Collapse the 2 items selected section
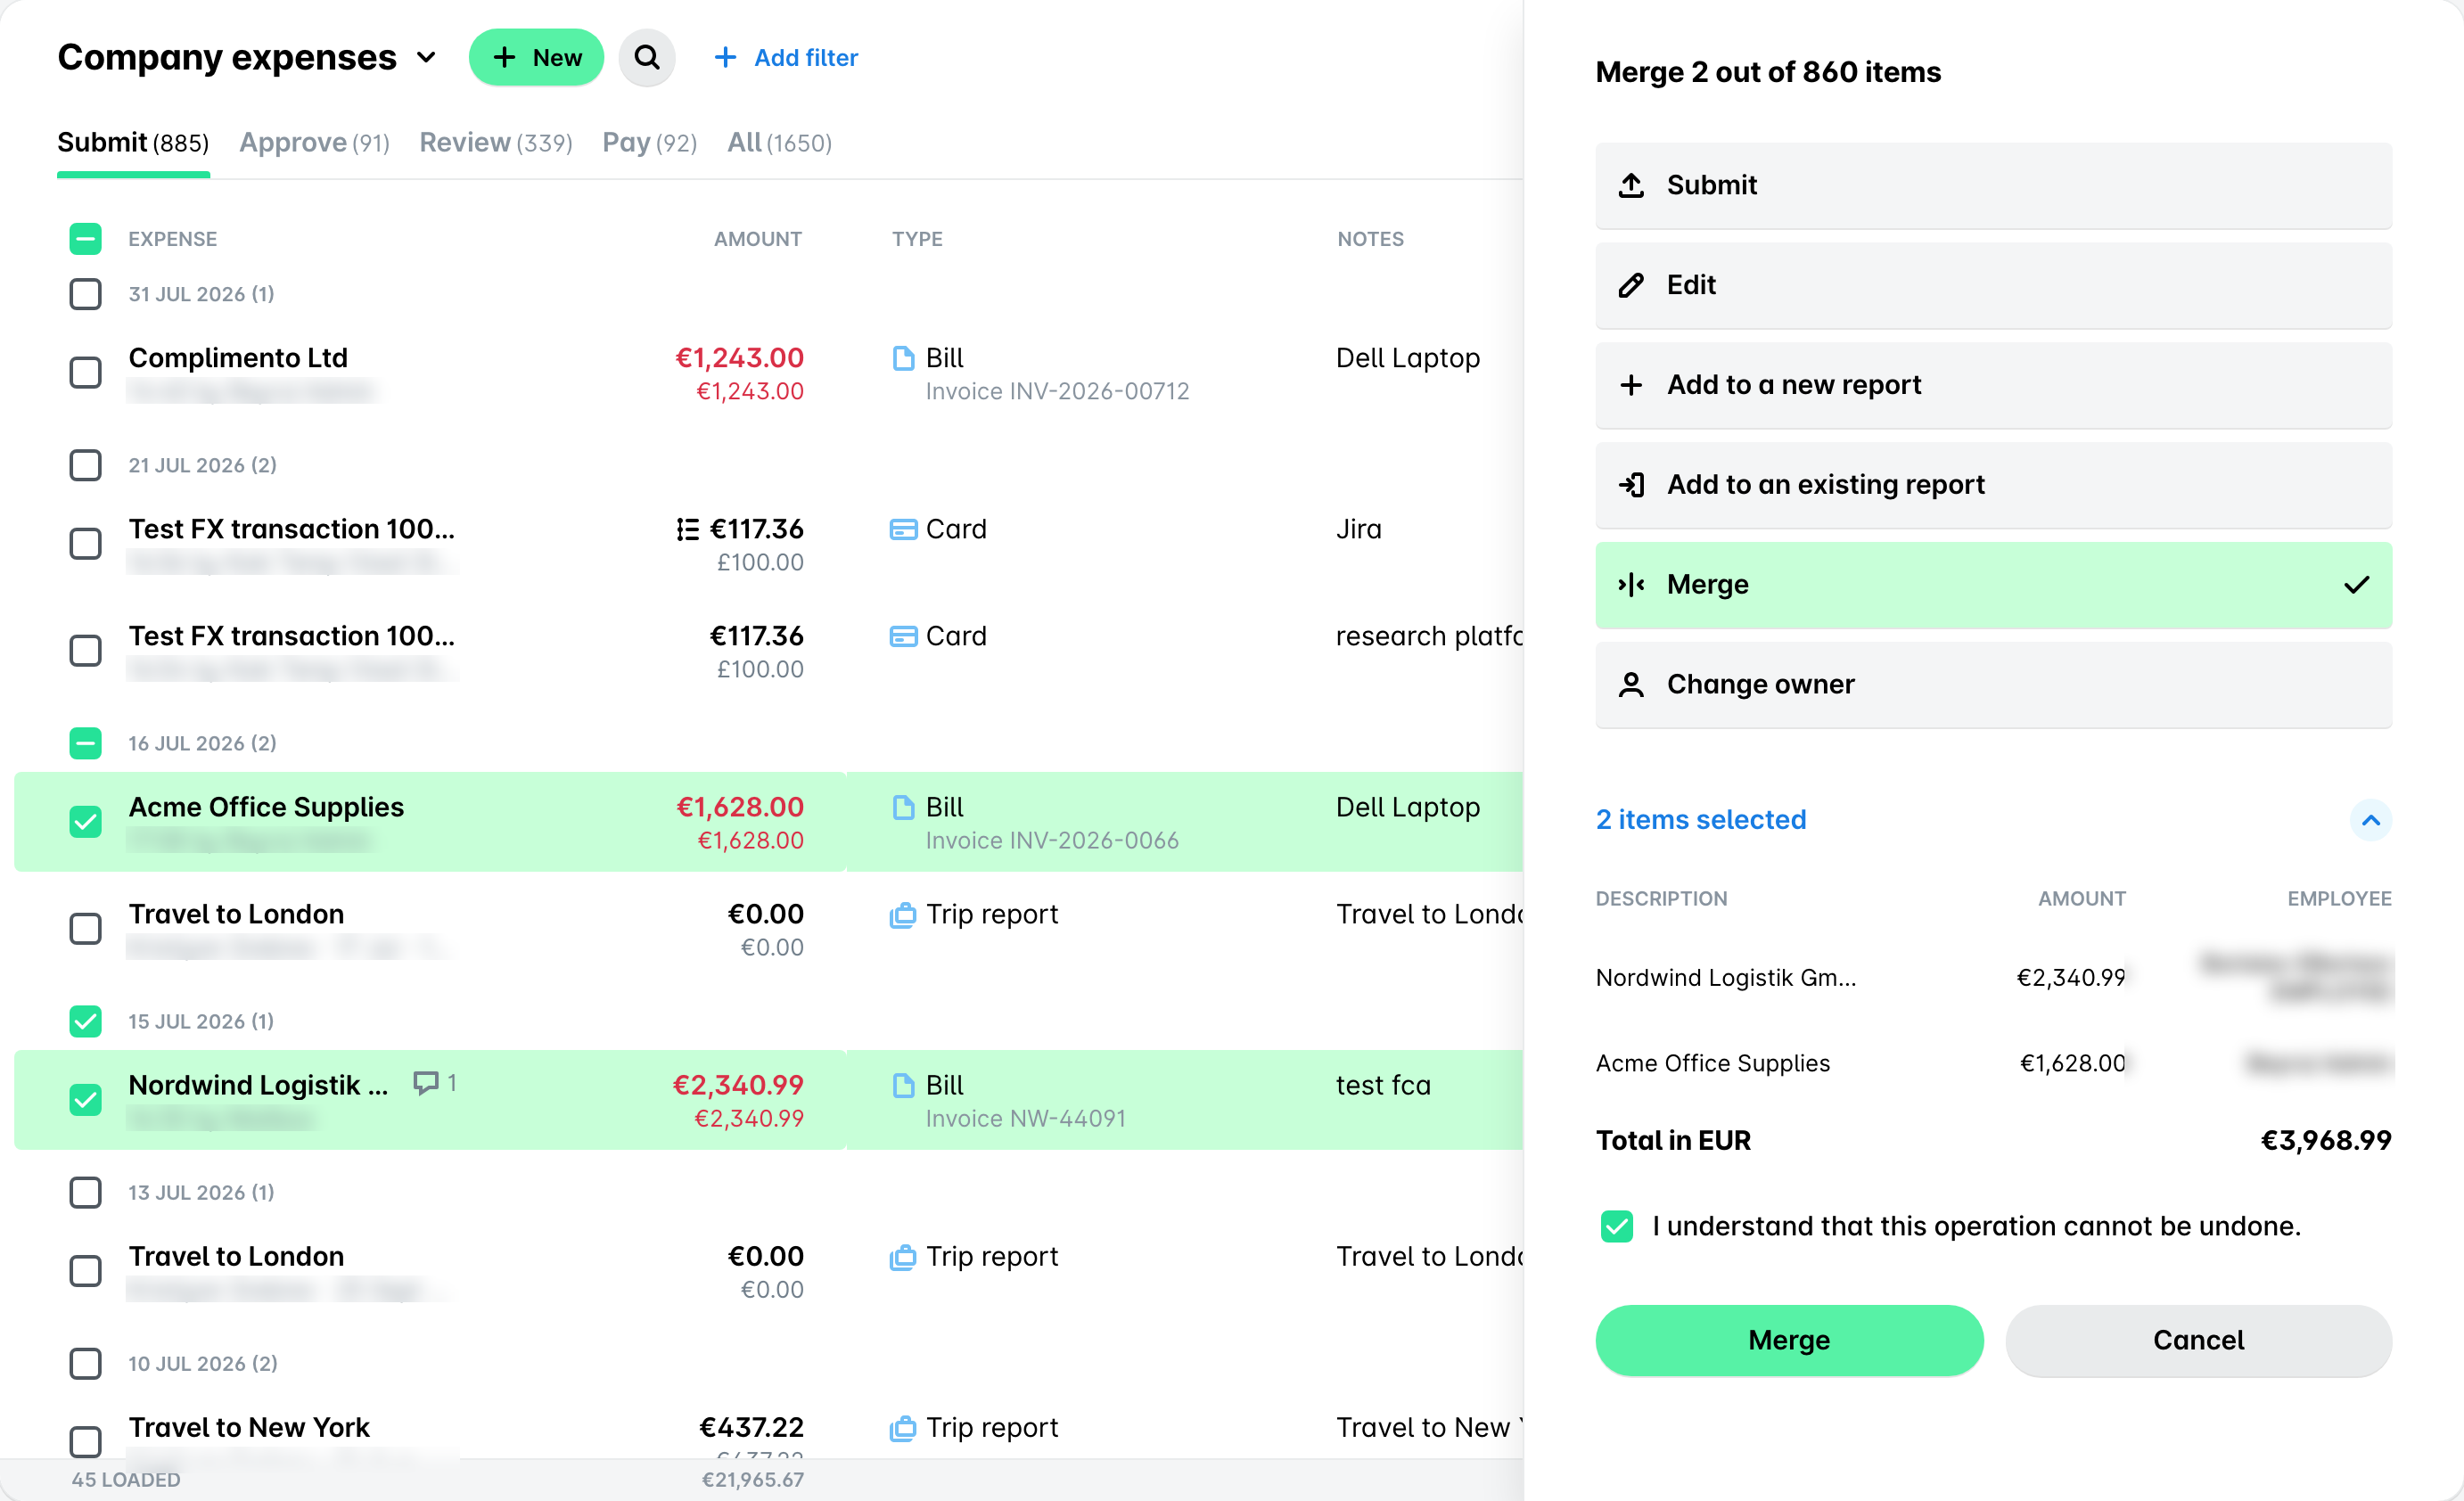The width and height of the screenshot is (2464, 1501). pyautogui.click(x=2370, y=820)
